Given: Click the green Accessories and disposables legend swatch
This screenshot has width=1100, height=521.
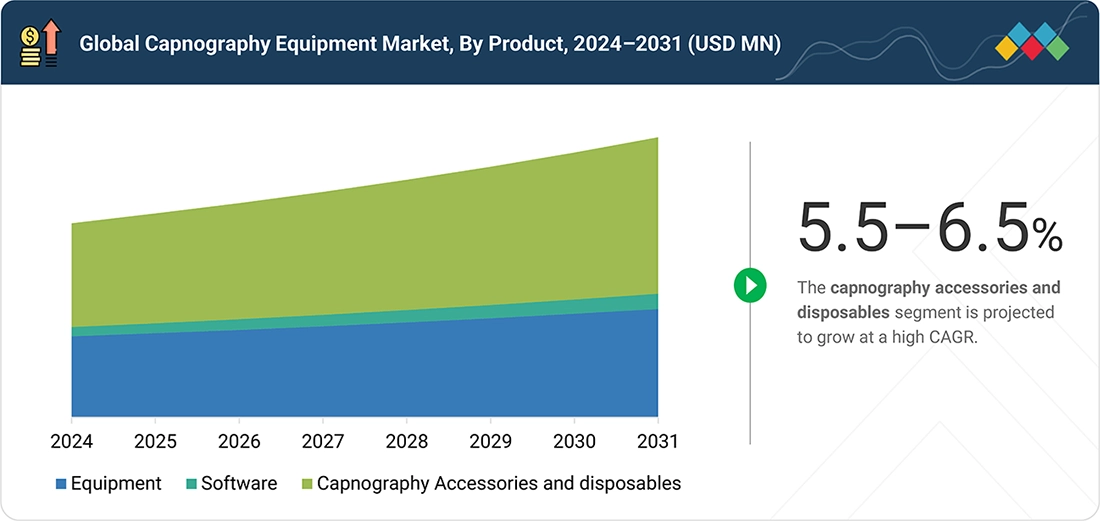Looking at the screenshot, I should [307, 484].
